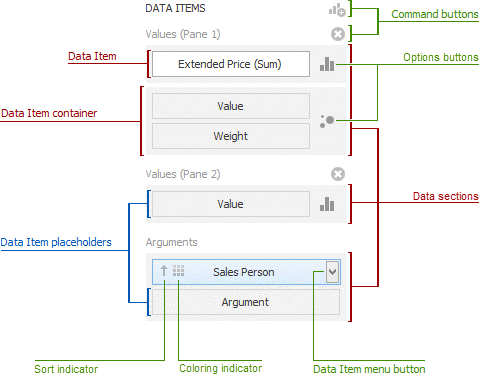This screenshot has width=479, height=374.
Task: Open bar chart options beside Extended Price
Action: pyautogui.click(x=327, y=64)
